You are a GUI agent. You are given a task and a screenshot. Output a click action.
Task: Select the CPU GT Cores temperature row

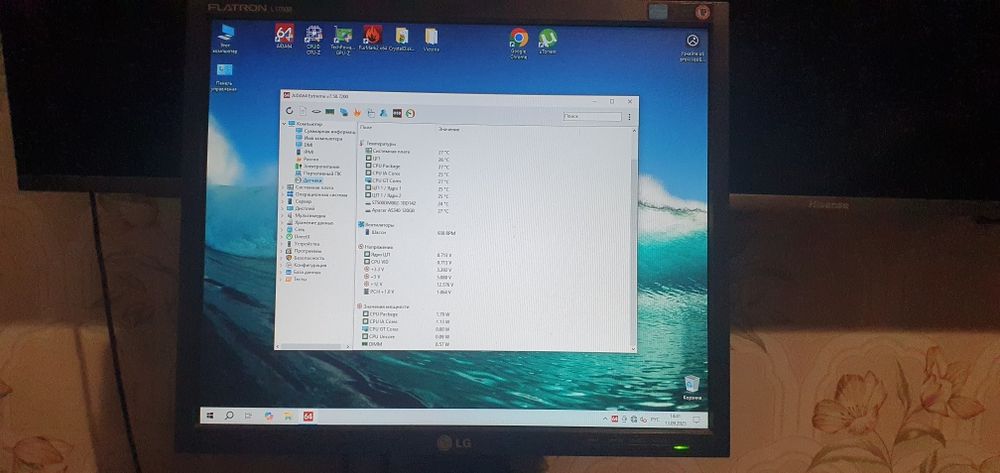tap(407, 181)
